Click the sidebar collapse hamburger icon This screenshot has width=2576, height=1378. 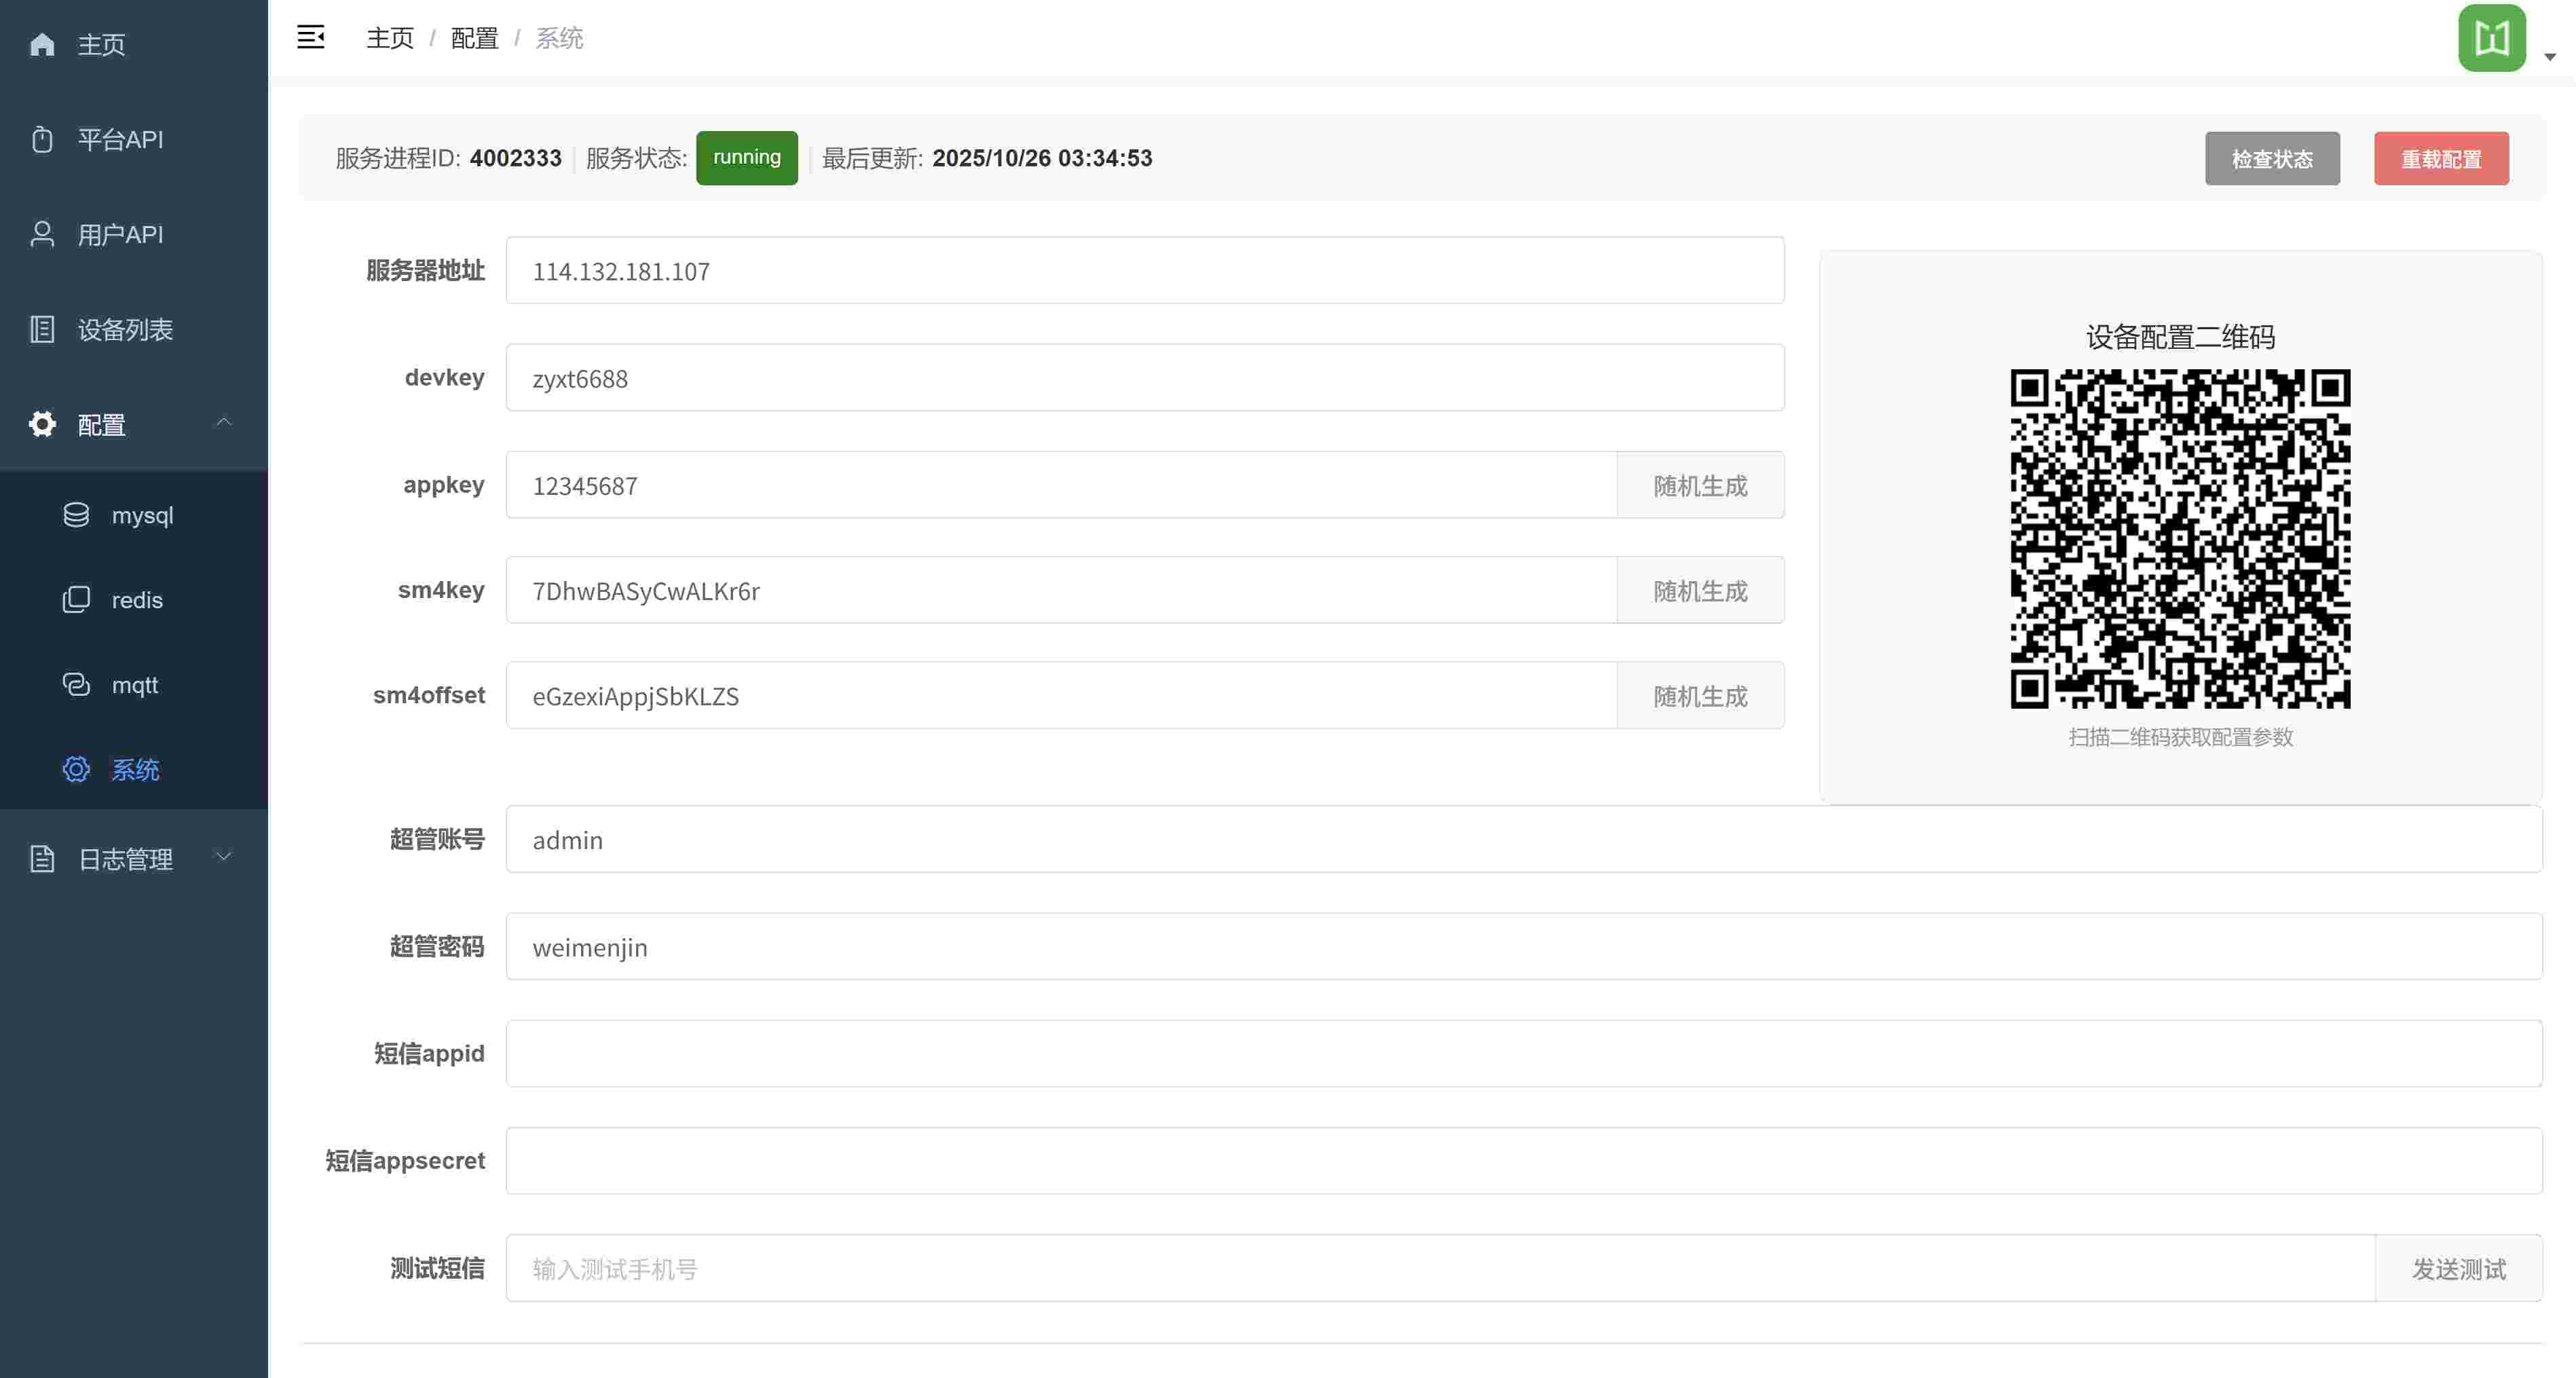(311, 37)
